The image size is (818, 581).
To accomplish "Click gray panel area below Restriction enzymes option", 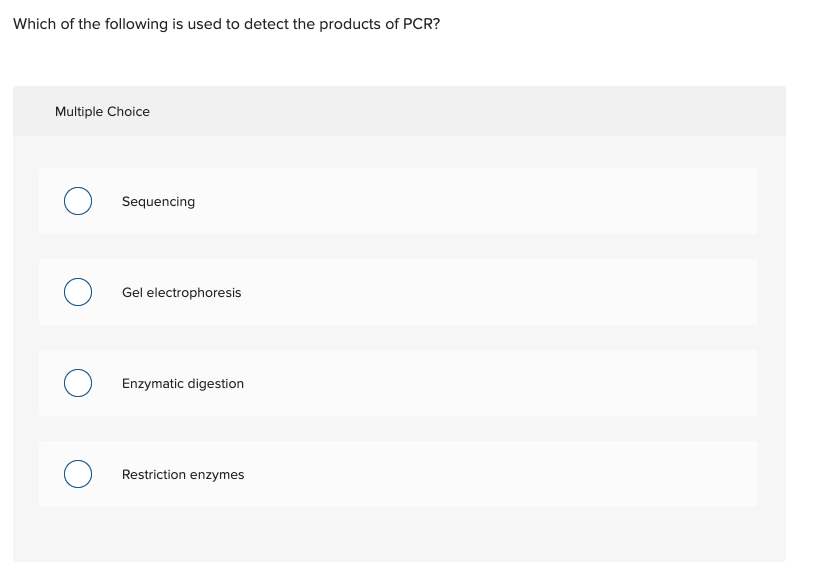I will 400,535.
